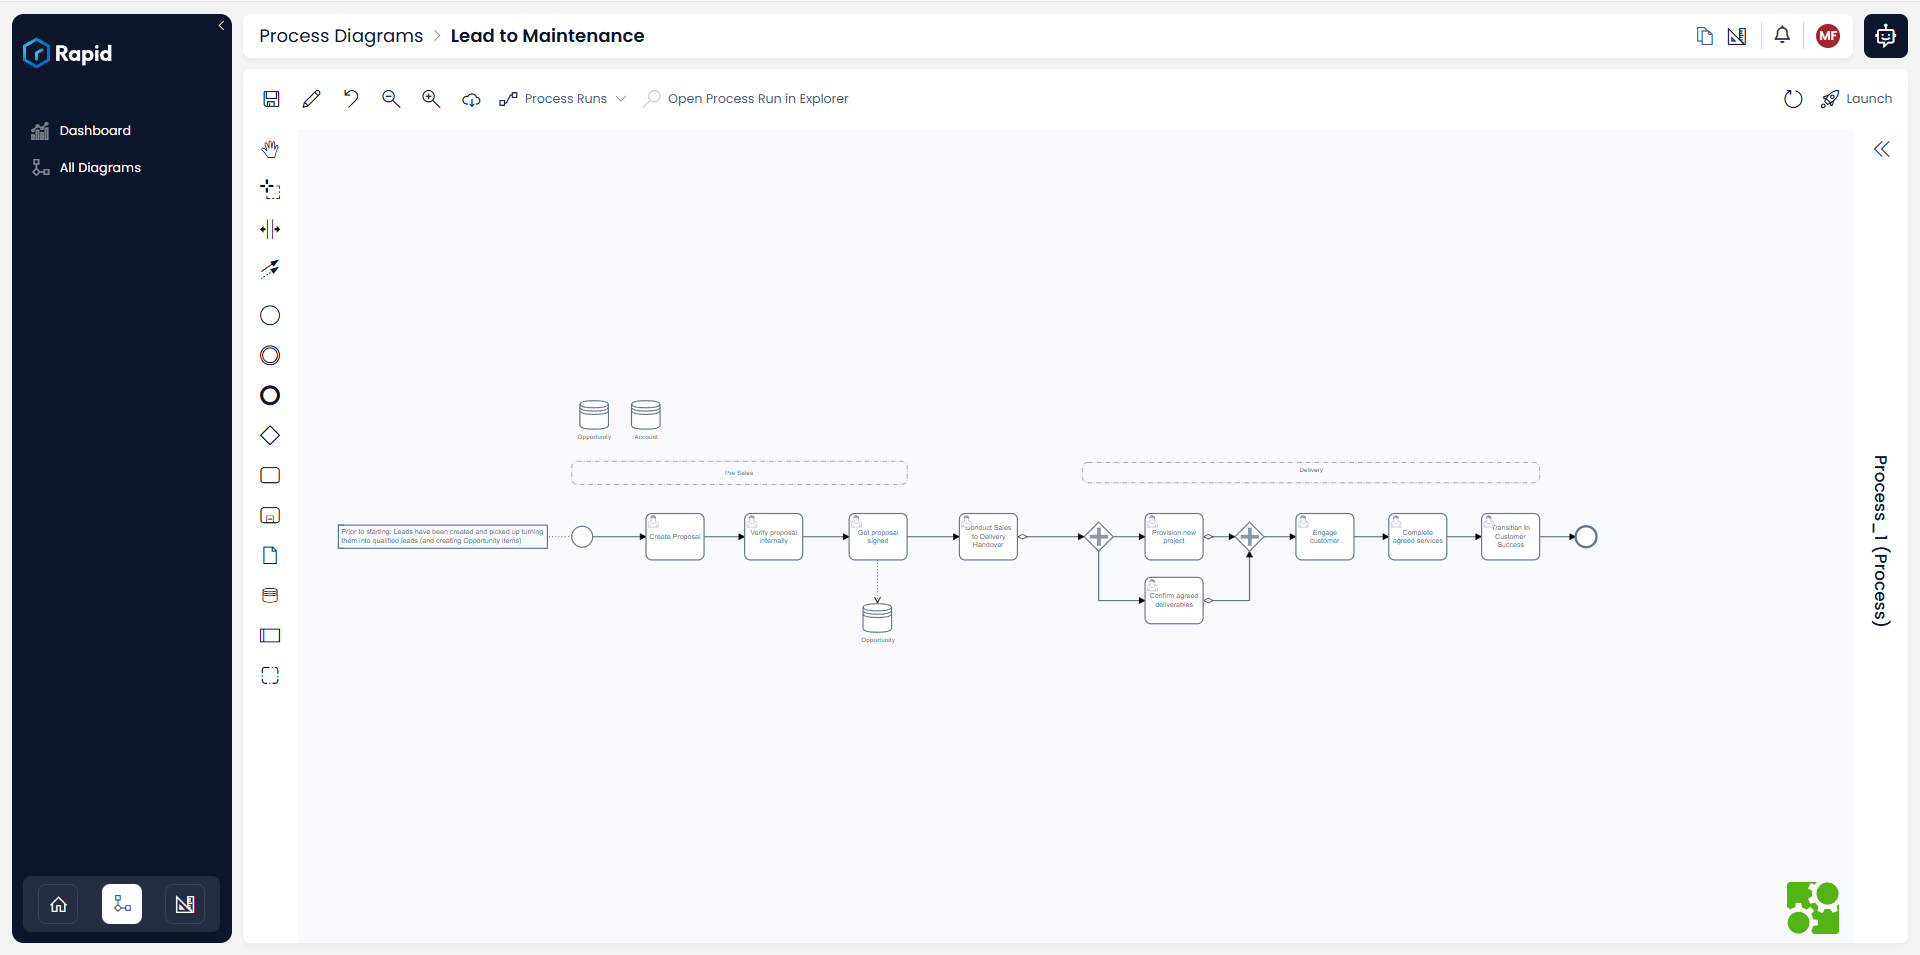
Task: Click the designer icon in top bar
Action: coord(1737,36)
